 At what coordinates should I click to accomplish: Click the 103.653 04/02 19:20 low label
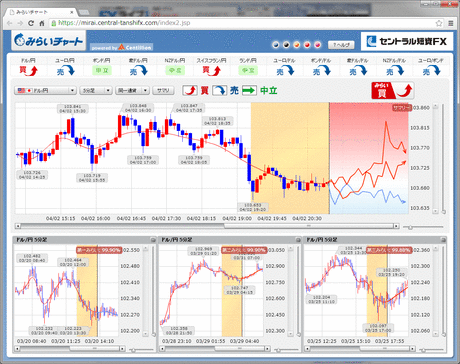click(x=253, y=207)
